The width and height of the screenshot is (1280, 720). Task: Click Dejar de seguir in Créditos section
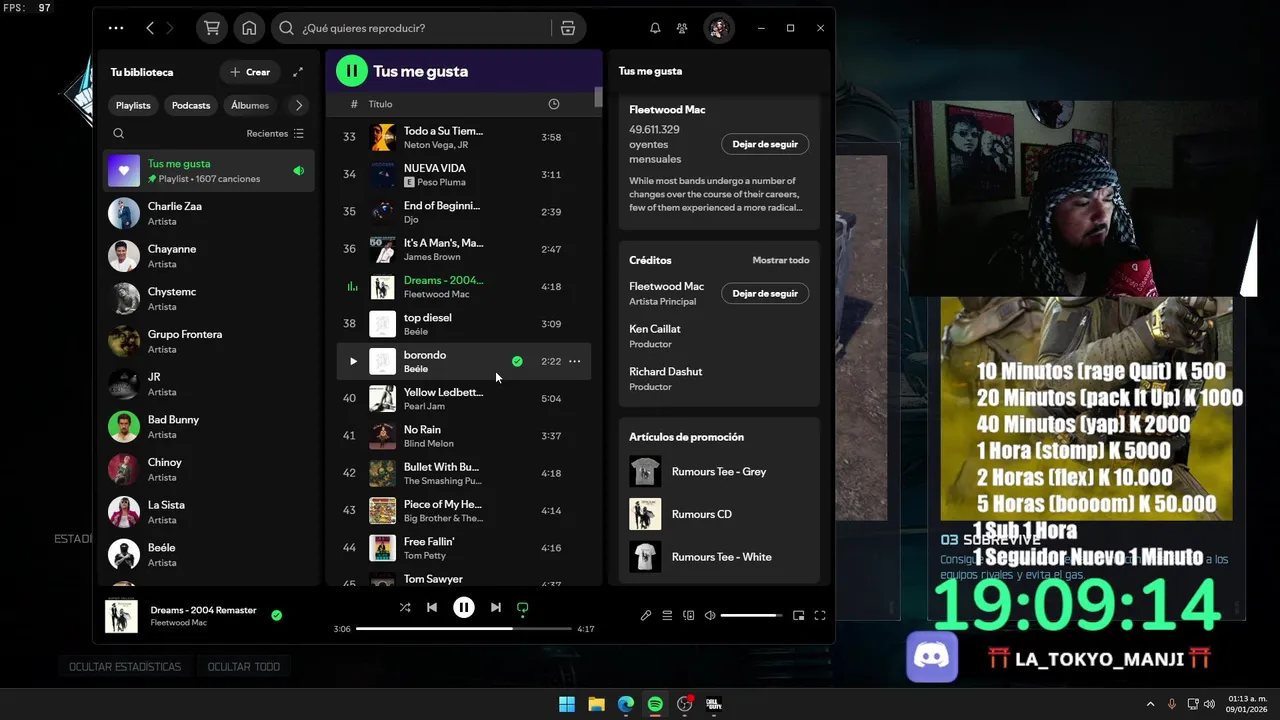click(x=765, y=293)
